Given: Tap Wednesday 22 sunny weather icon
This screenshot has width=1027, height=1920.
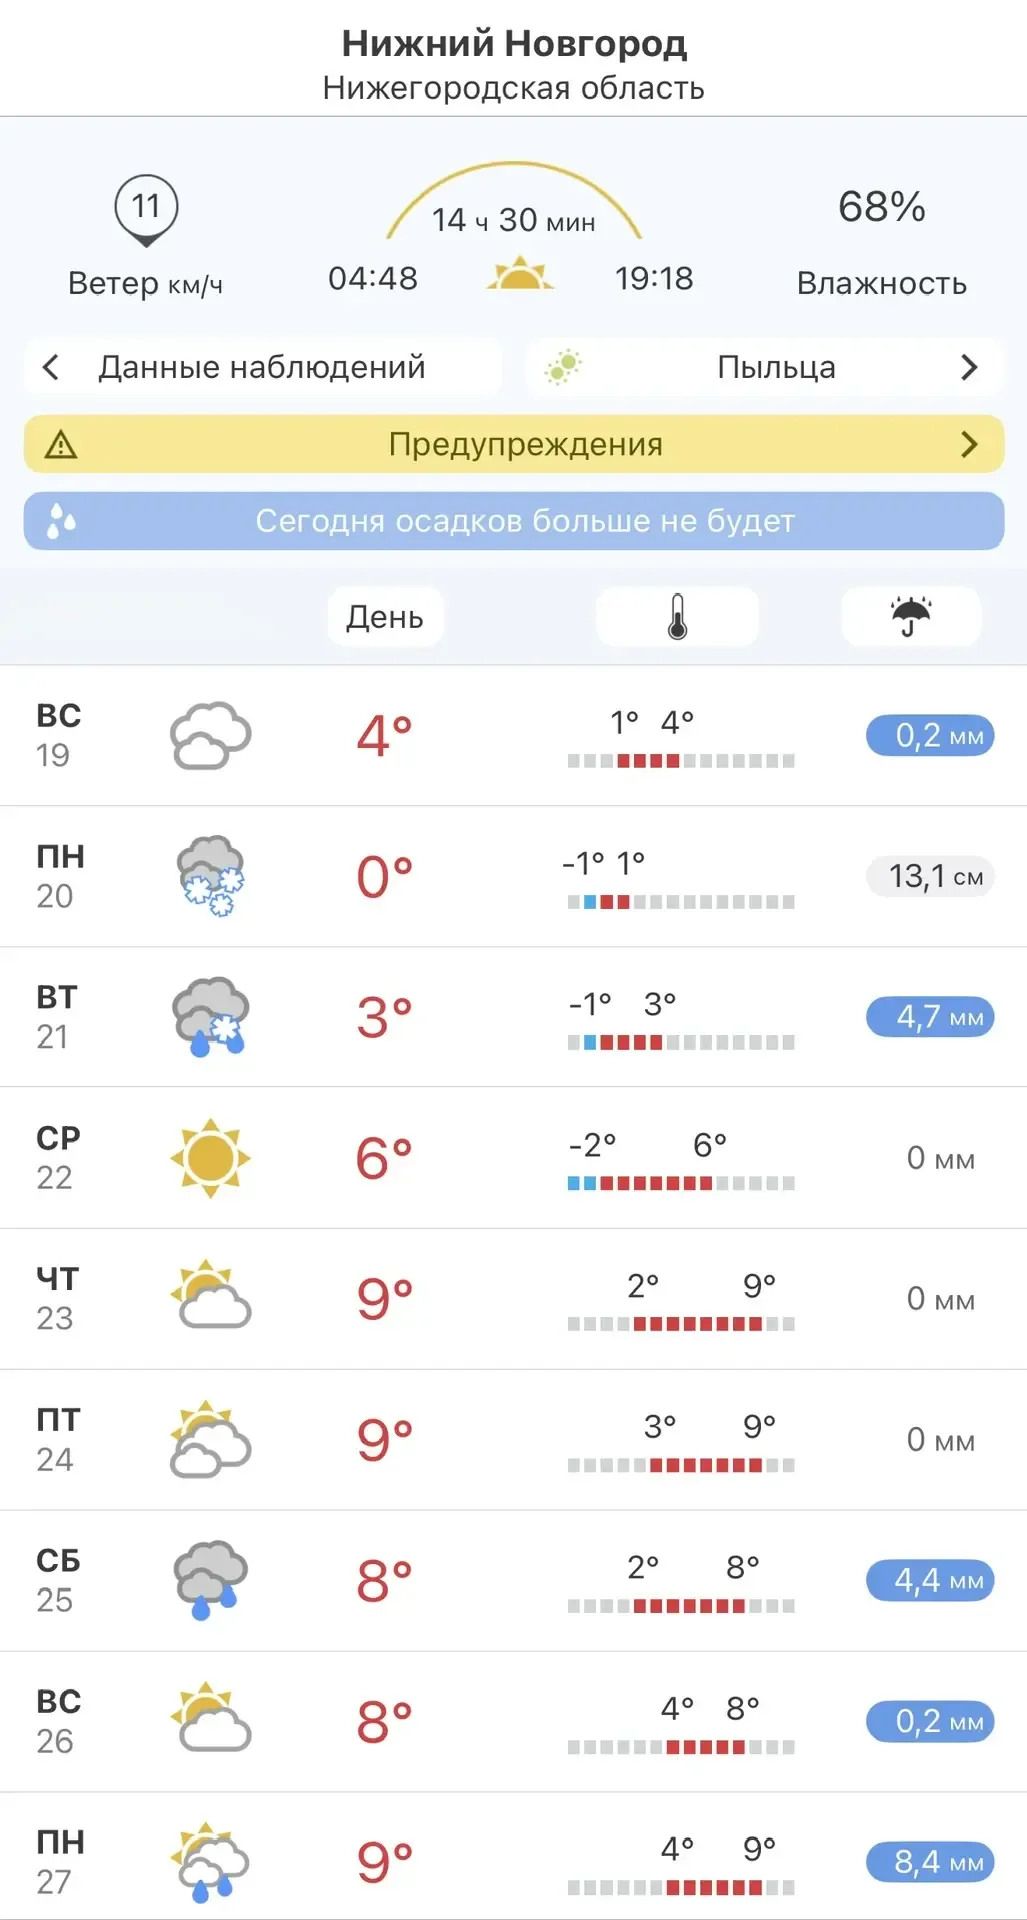Looking at the screenshot, I should tap(210, 1158).
